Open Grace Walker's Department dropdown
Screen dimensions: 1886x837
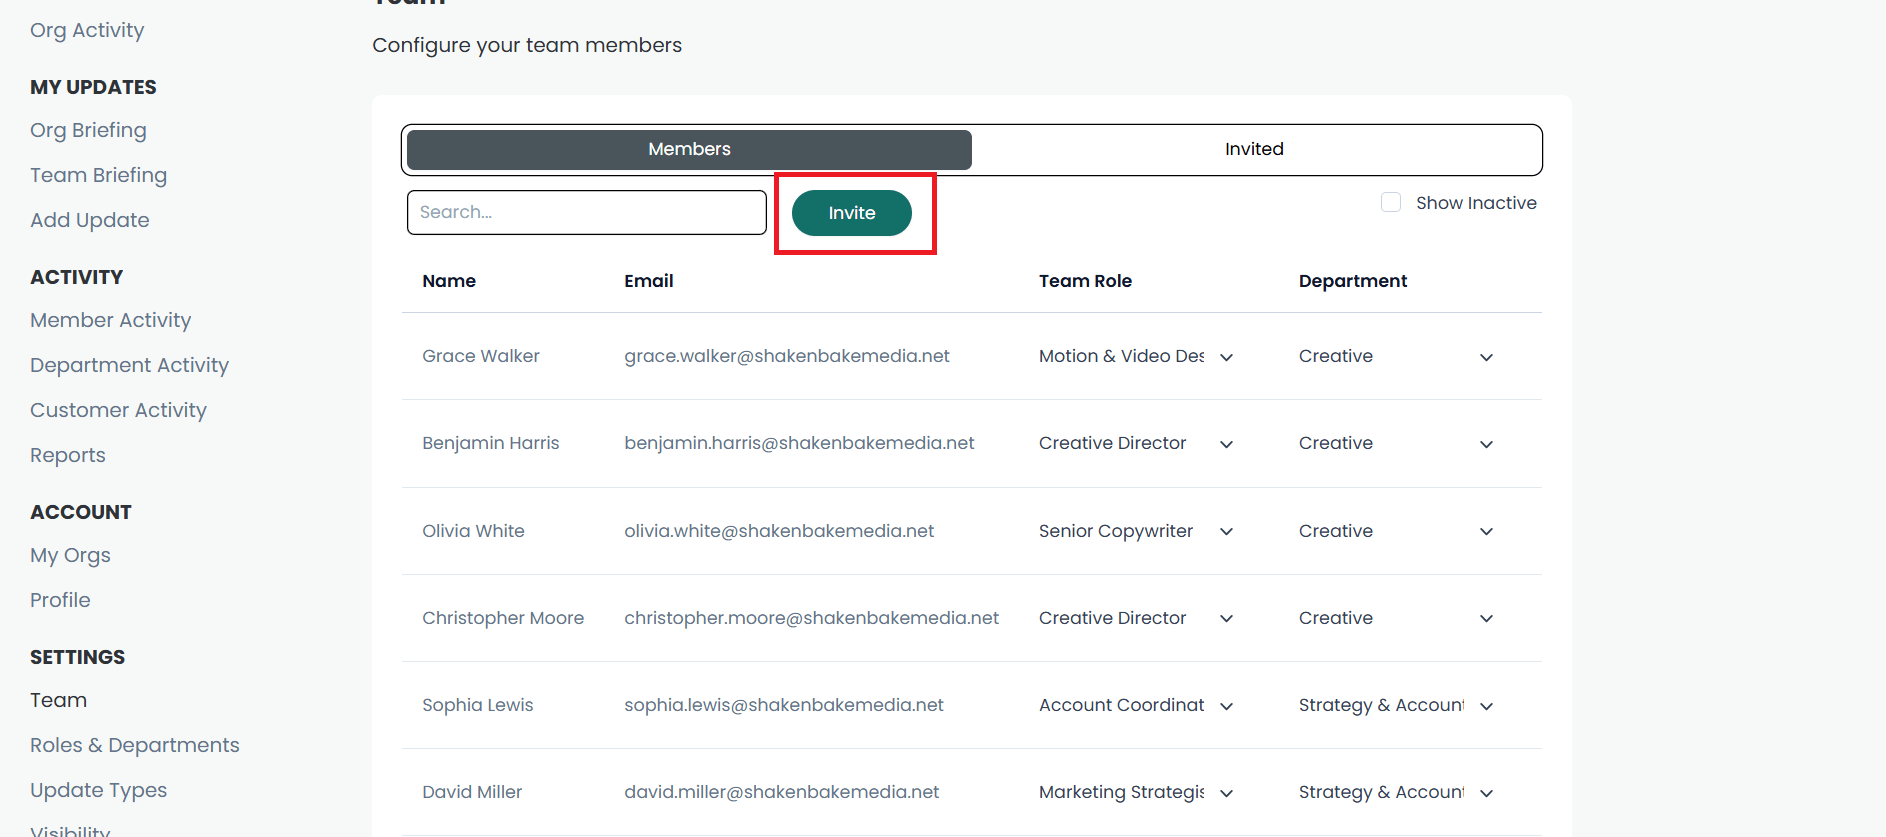point(1396,356)
